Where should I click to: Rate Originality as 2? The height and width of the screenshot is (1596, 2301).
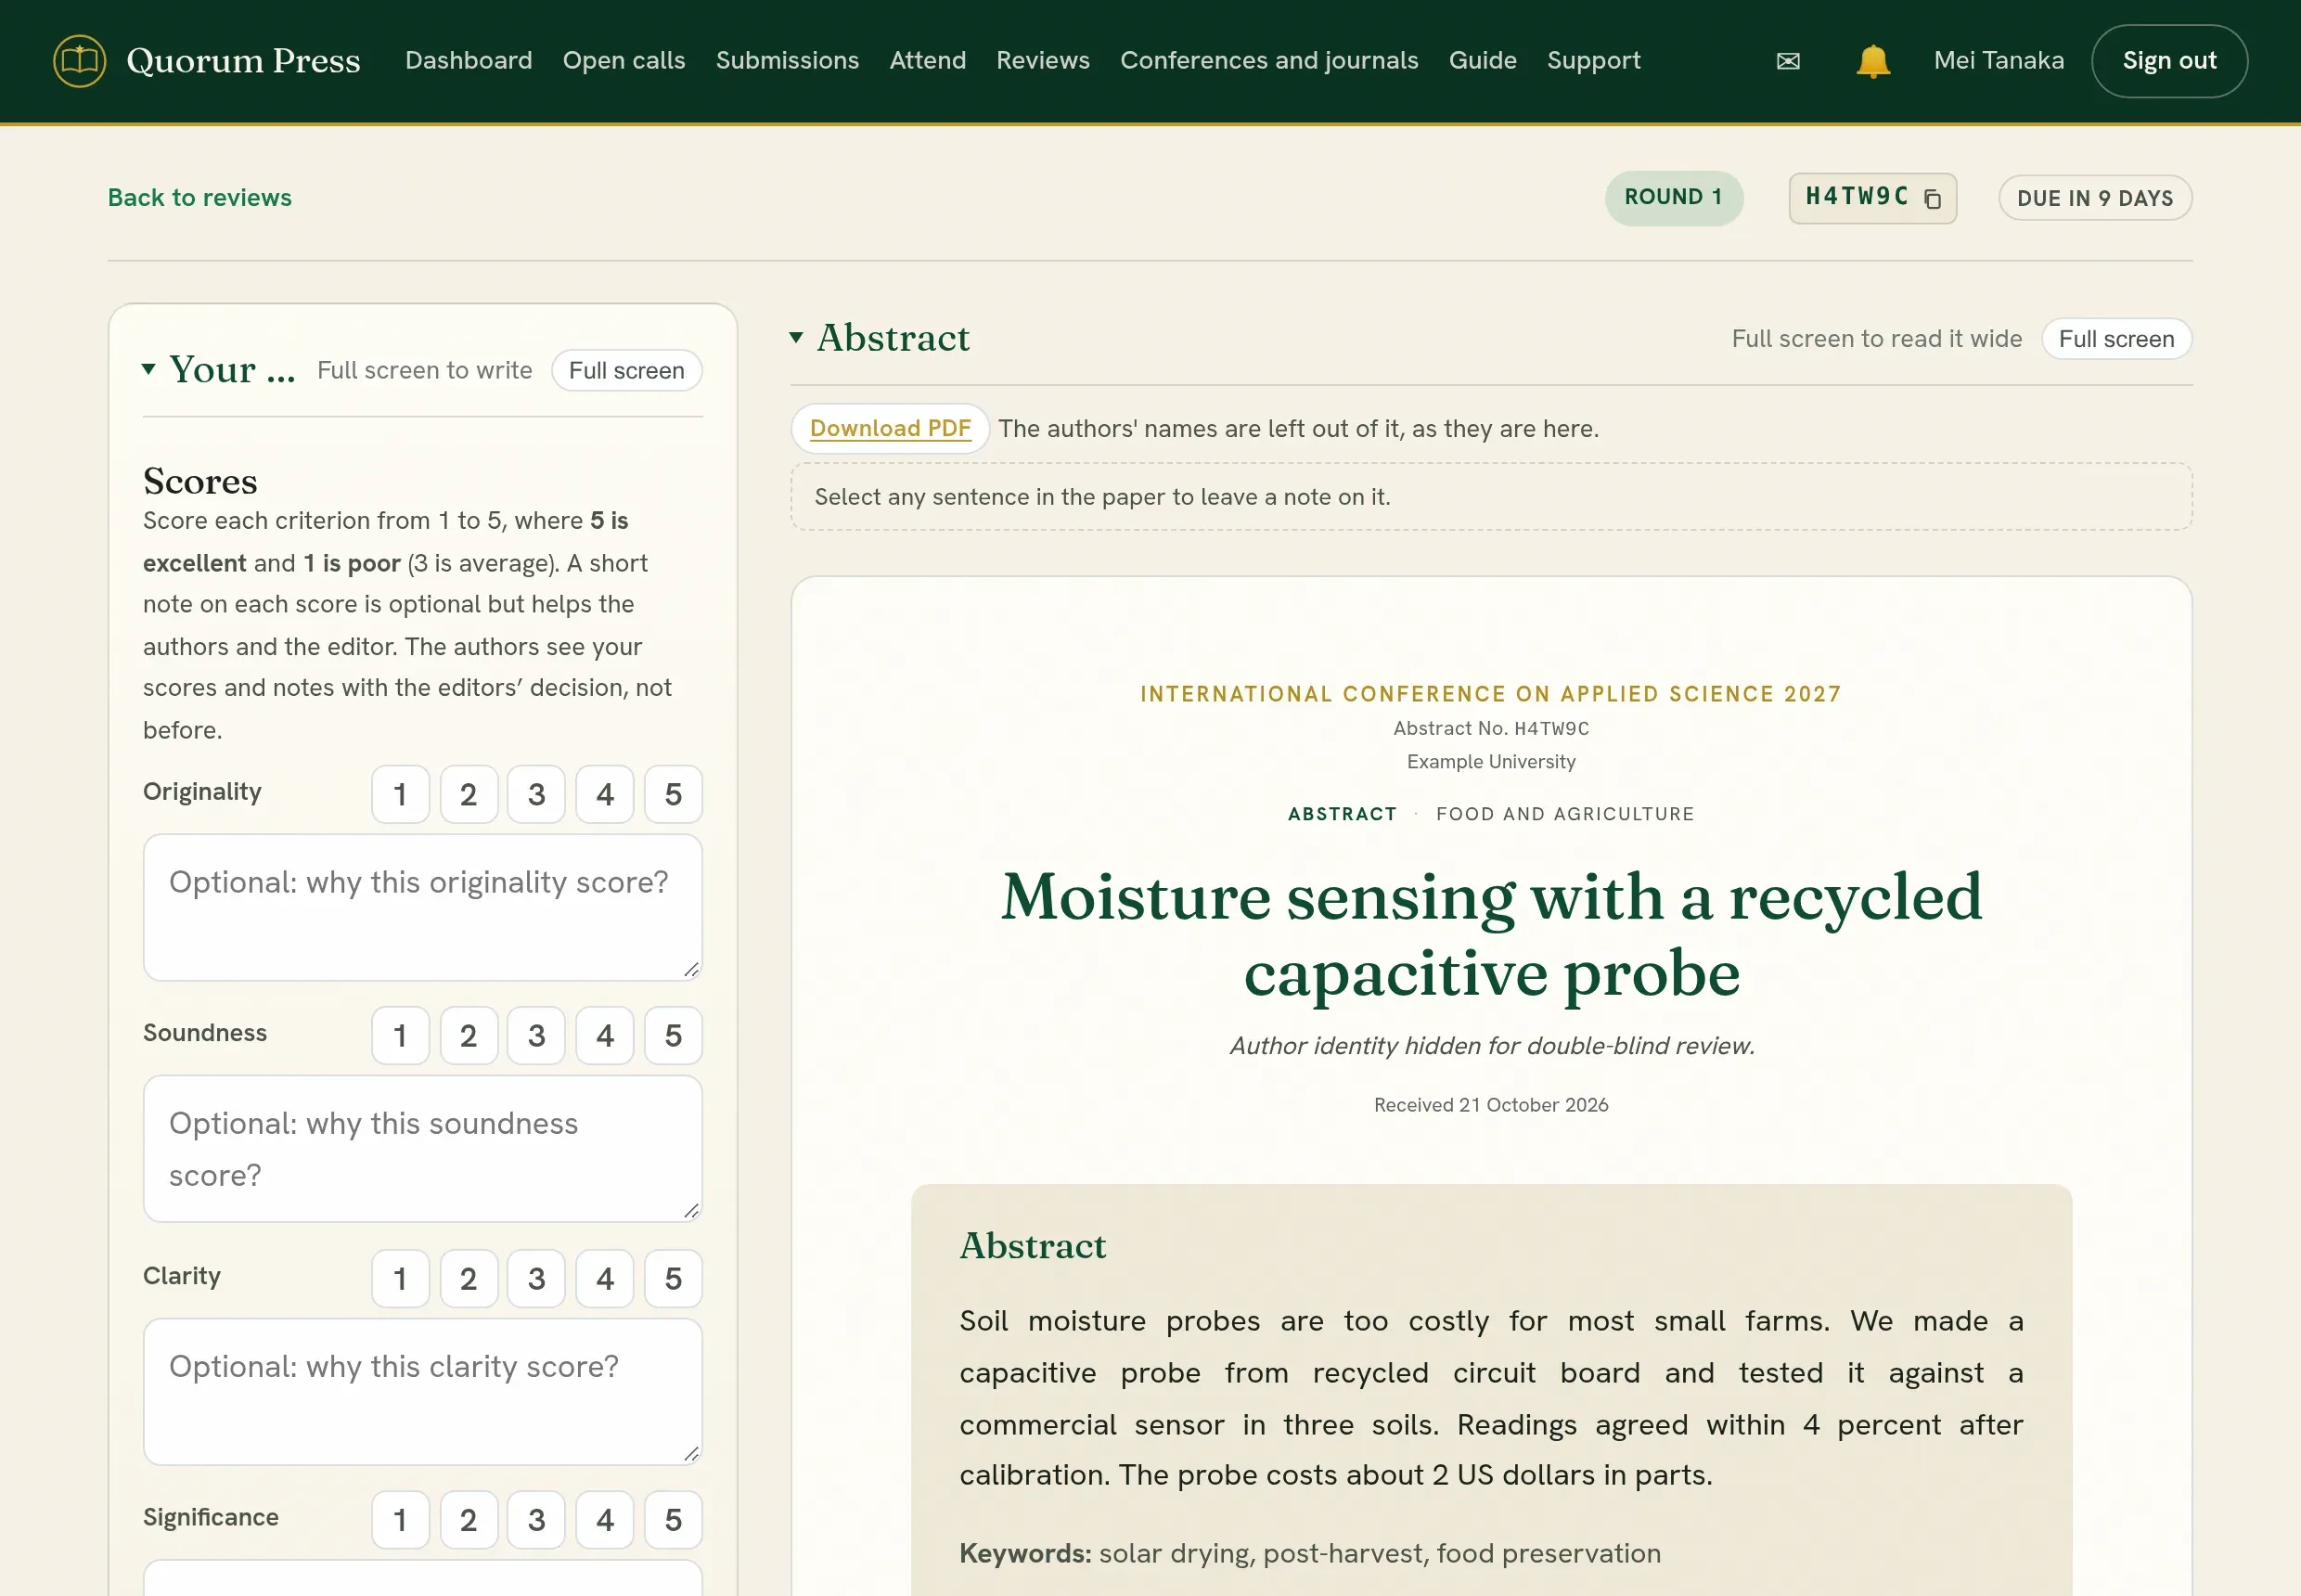[468, 794]
